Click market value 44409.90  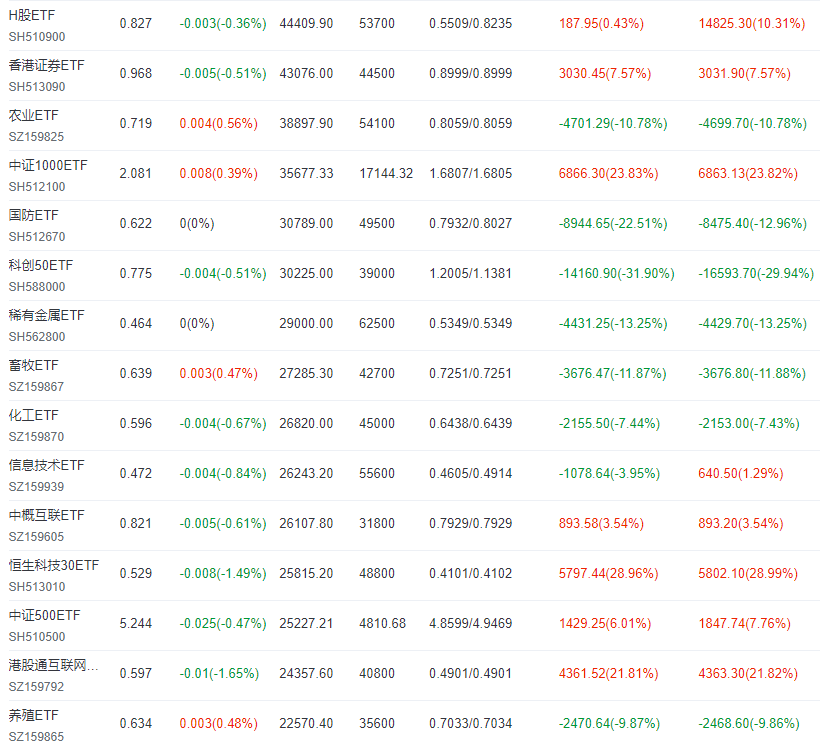[x=306, y=24]
